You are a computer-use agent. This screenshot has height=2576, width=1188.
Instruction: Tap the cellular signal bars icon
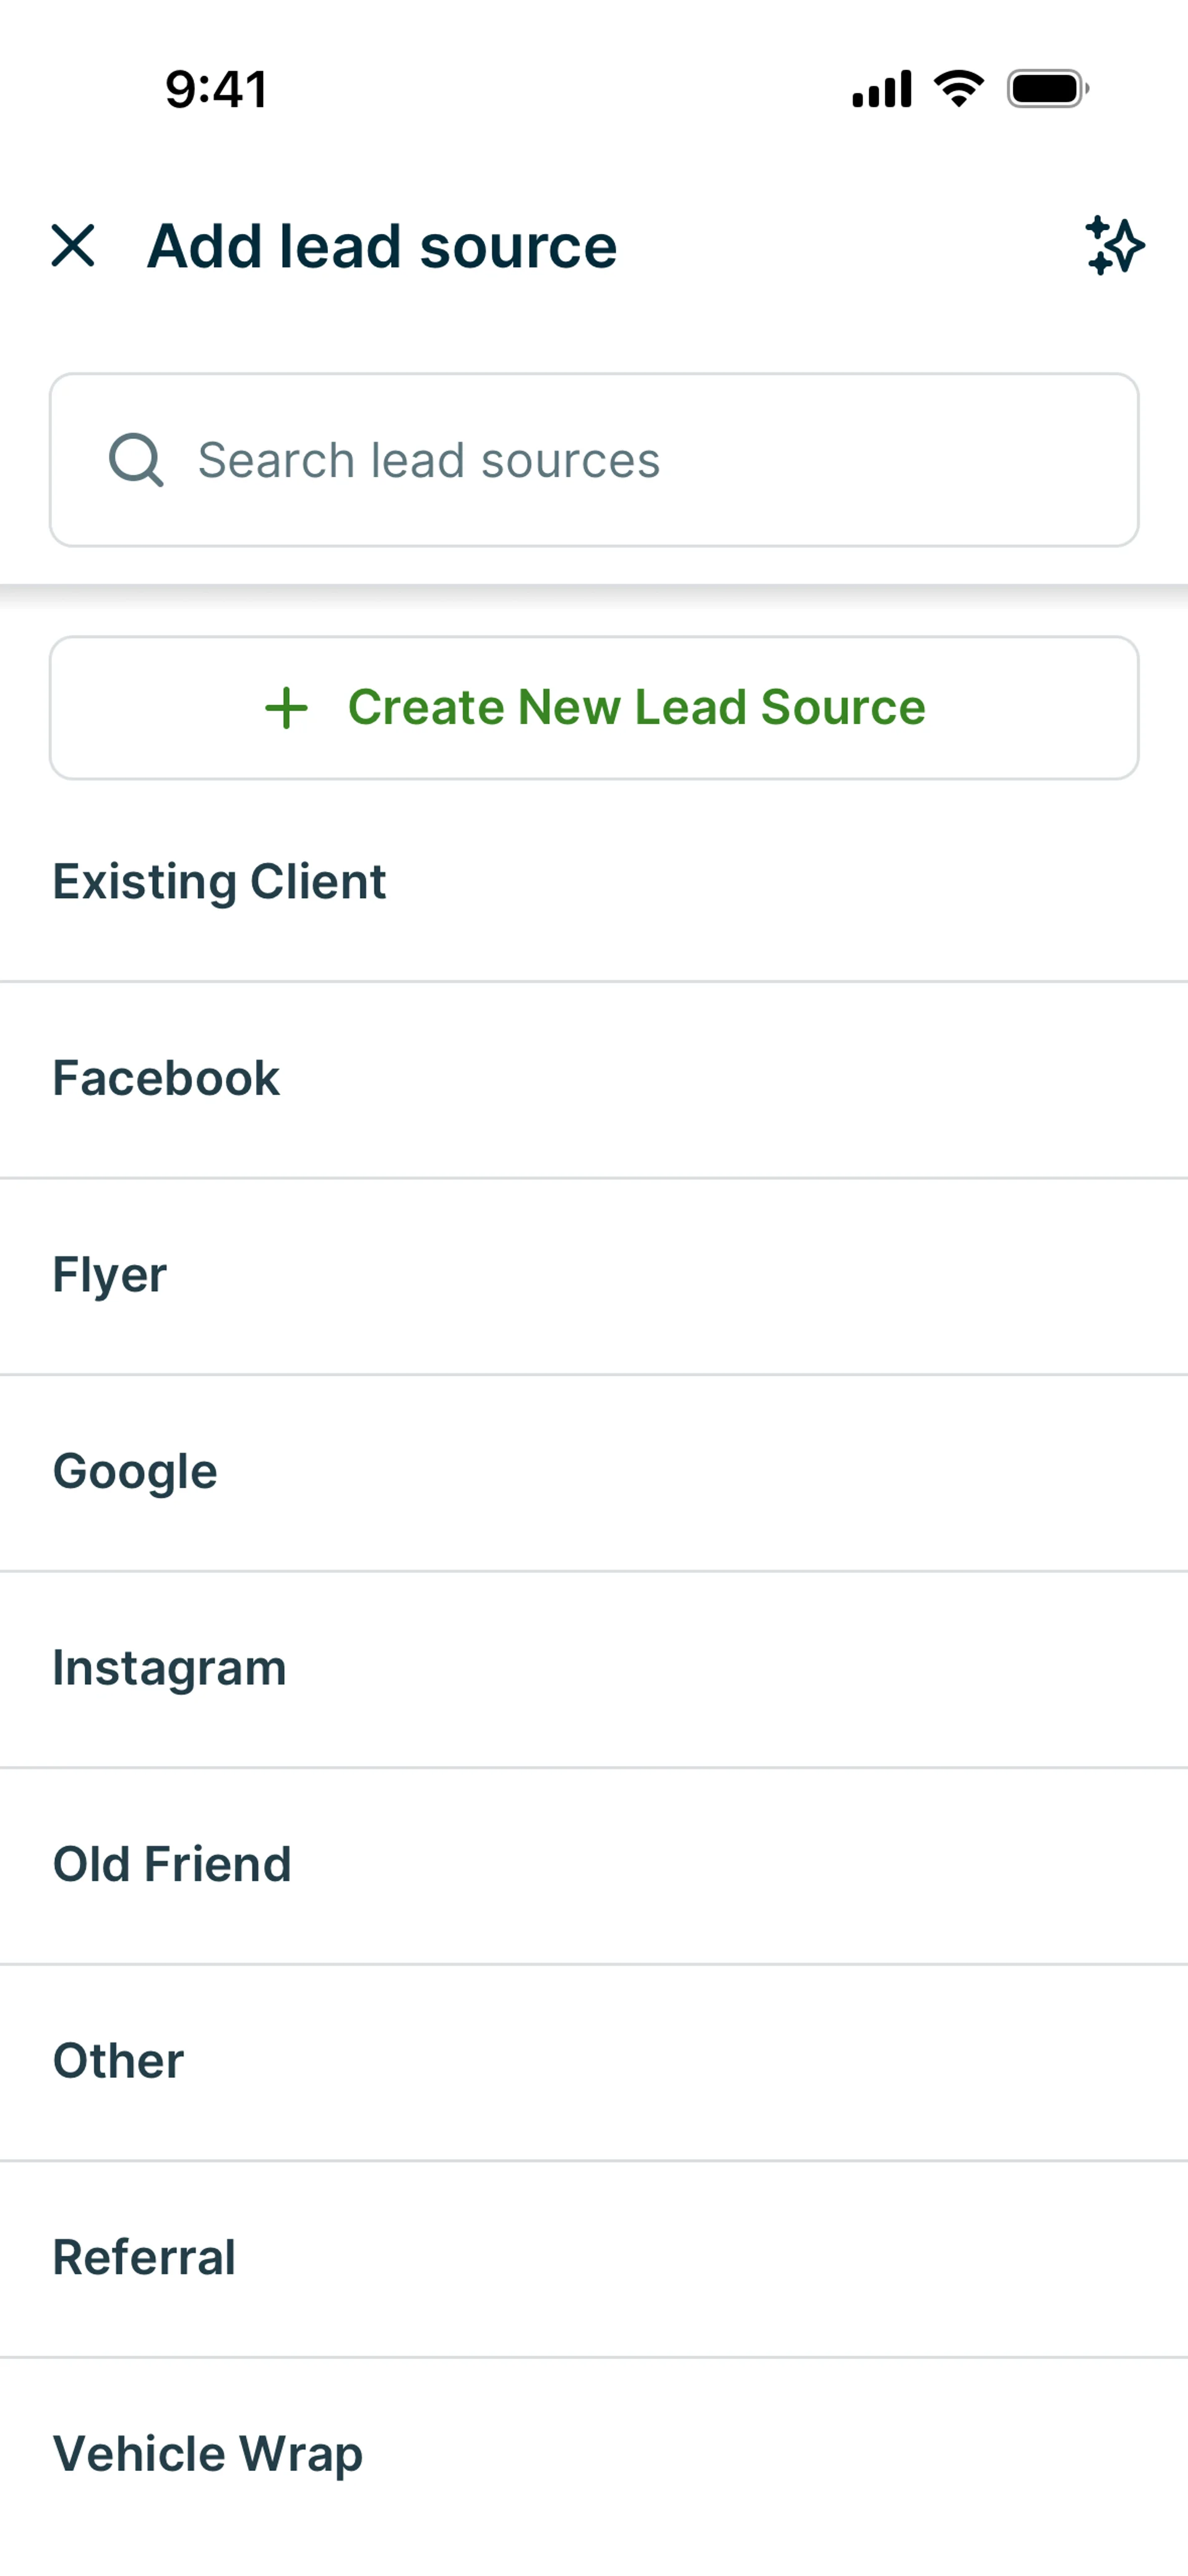[881, 89]
